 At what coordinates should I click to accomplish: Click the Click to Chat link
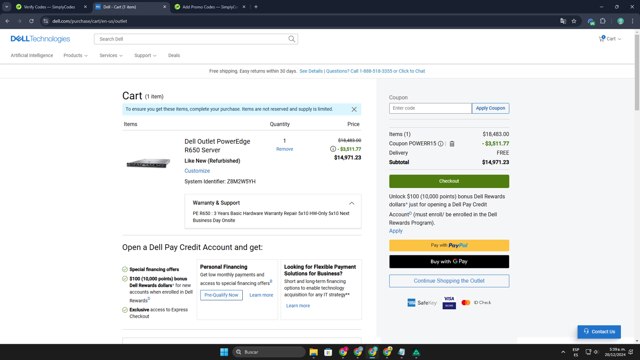(x=412, y=71)
